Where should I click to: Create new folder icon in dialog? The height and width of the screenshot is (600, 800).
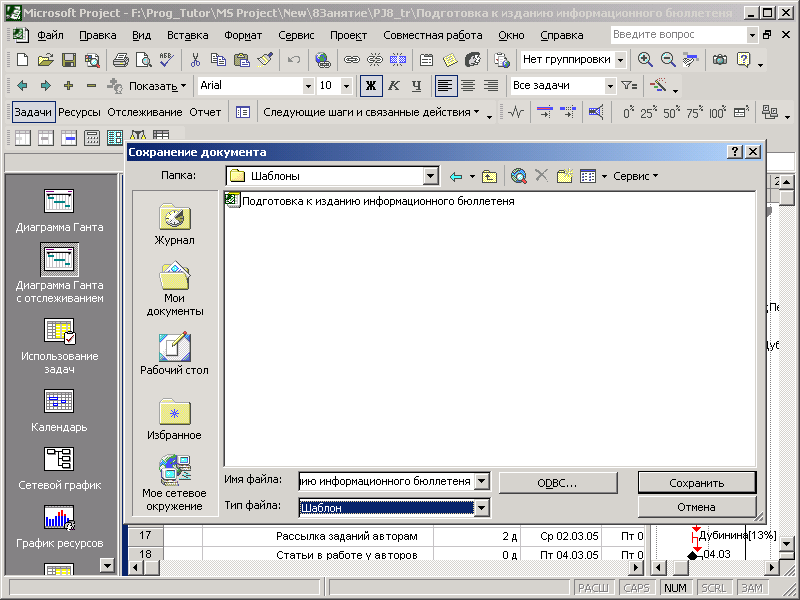pos(565,177)
